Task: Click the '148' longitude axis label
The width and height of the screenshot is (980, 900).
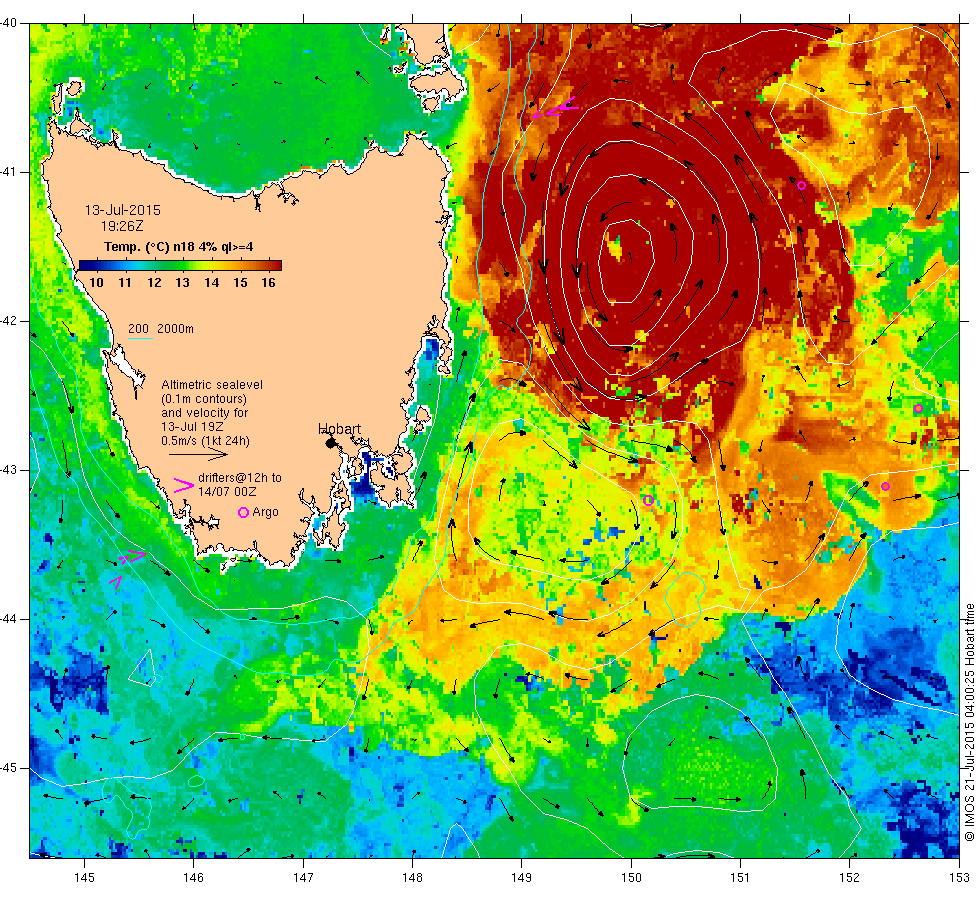Action: pyautogui.click(x=412, y=878)
